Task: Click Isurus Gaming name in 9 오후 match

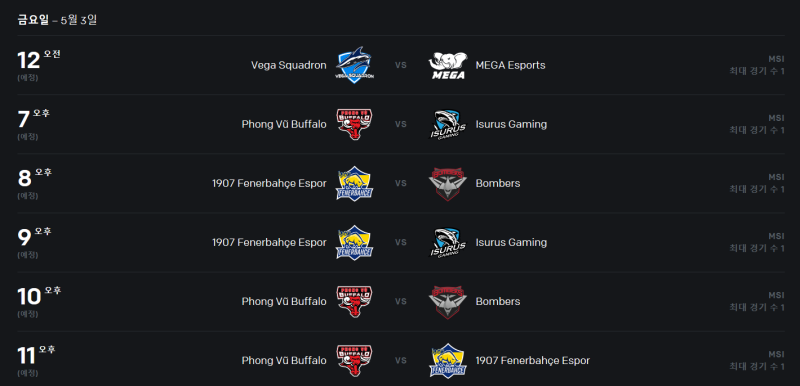Action: point(511,243)
